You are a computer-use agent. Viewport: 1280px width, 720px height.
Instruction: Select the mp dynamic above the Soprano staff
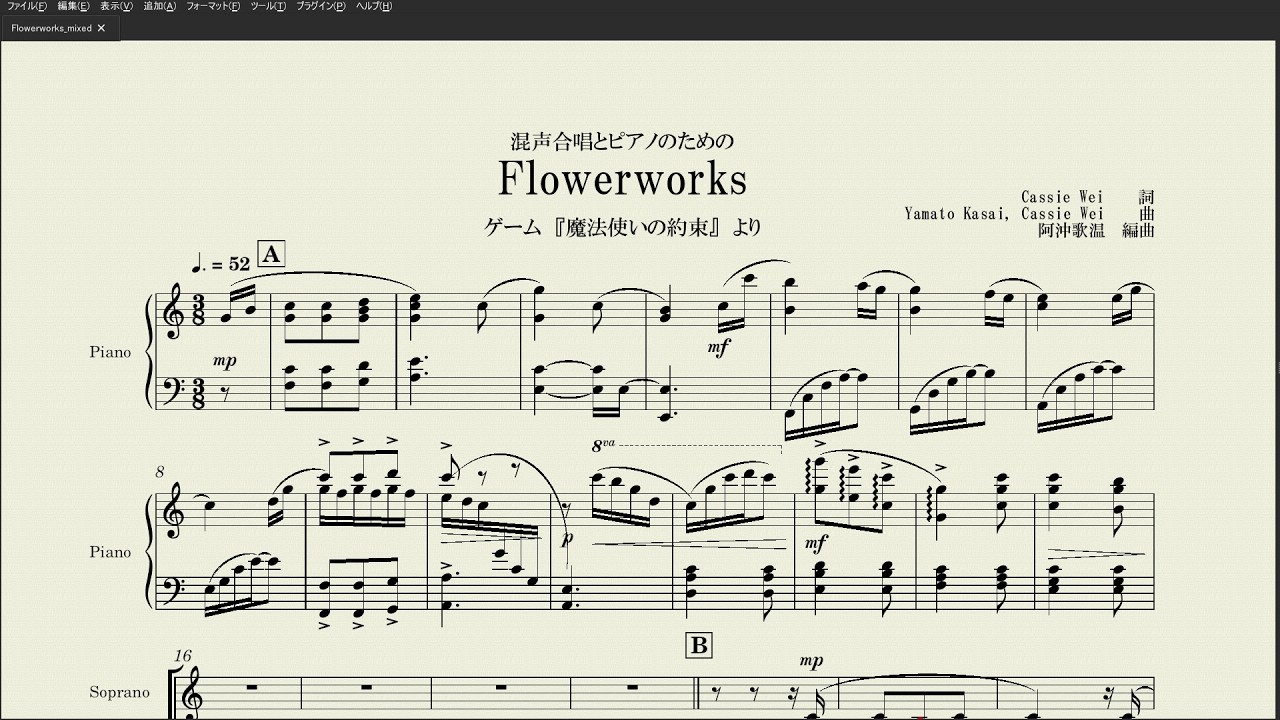click(810, 661)
